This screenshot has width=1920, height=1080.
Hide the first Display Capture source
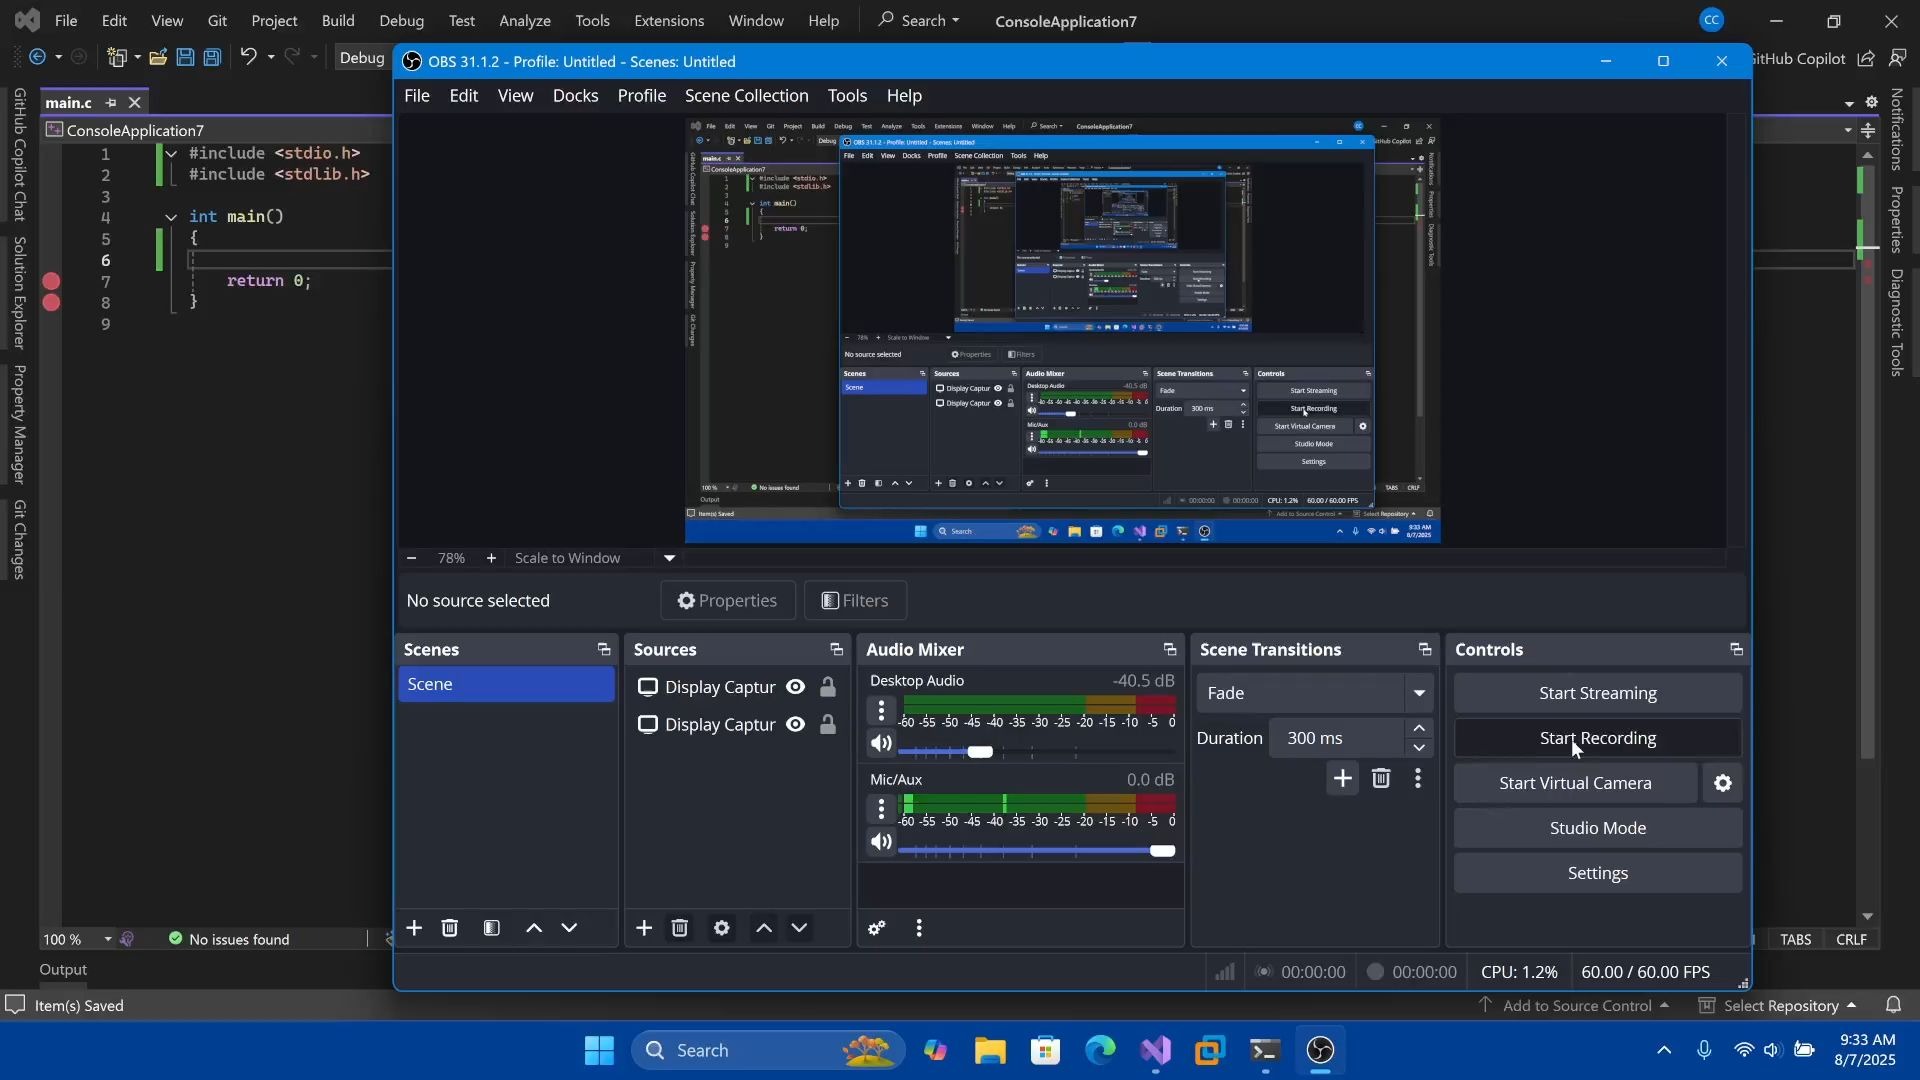point(796,687)
